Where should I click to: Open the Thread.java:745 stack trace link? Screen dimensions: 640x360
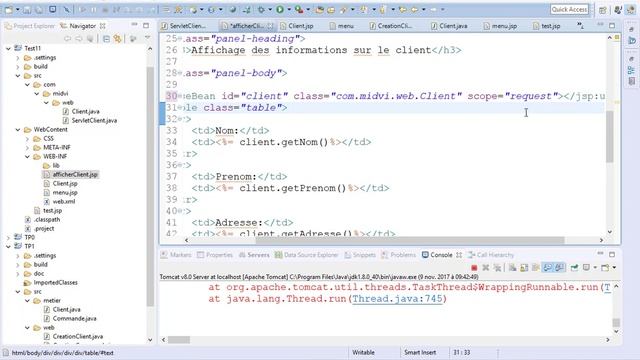tap(397, 299)
